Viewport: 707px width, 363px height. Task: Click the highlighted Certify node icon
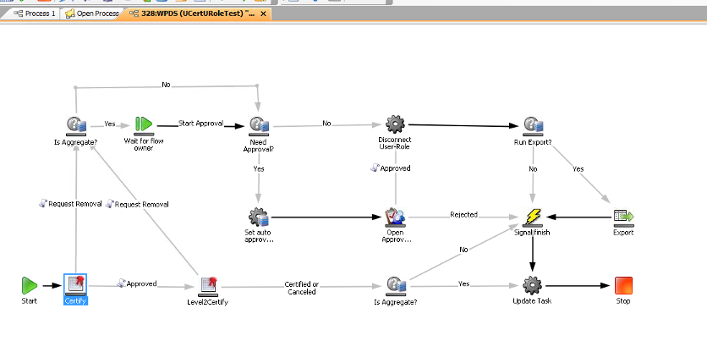(75, 285)
